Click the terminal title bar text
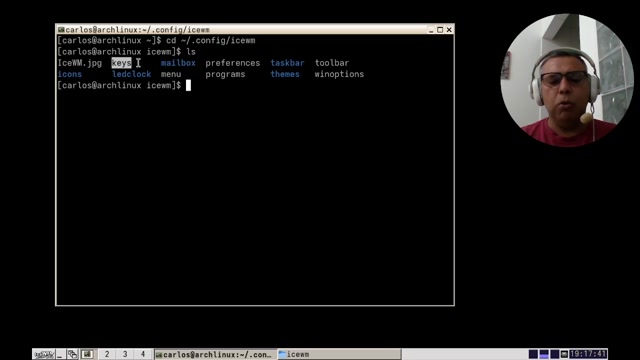Screen dimensions: 640x360 tap(138, 29)
